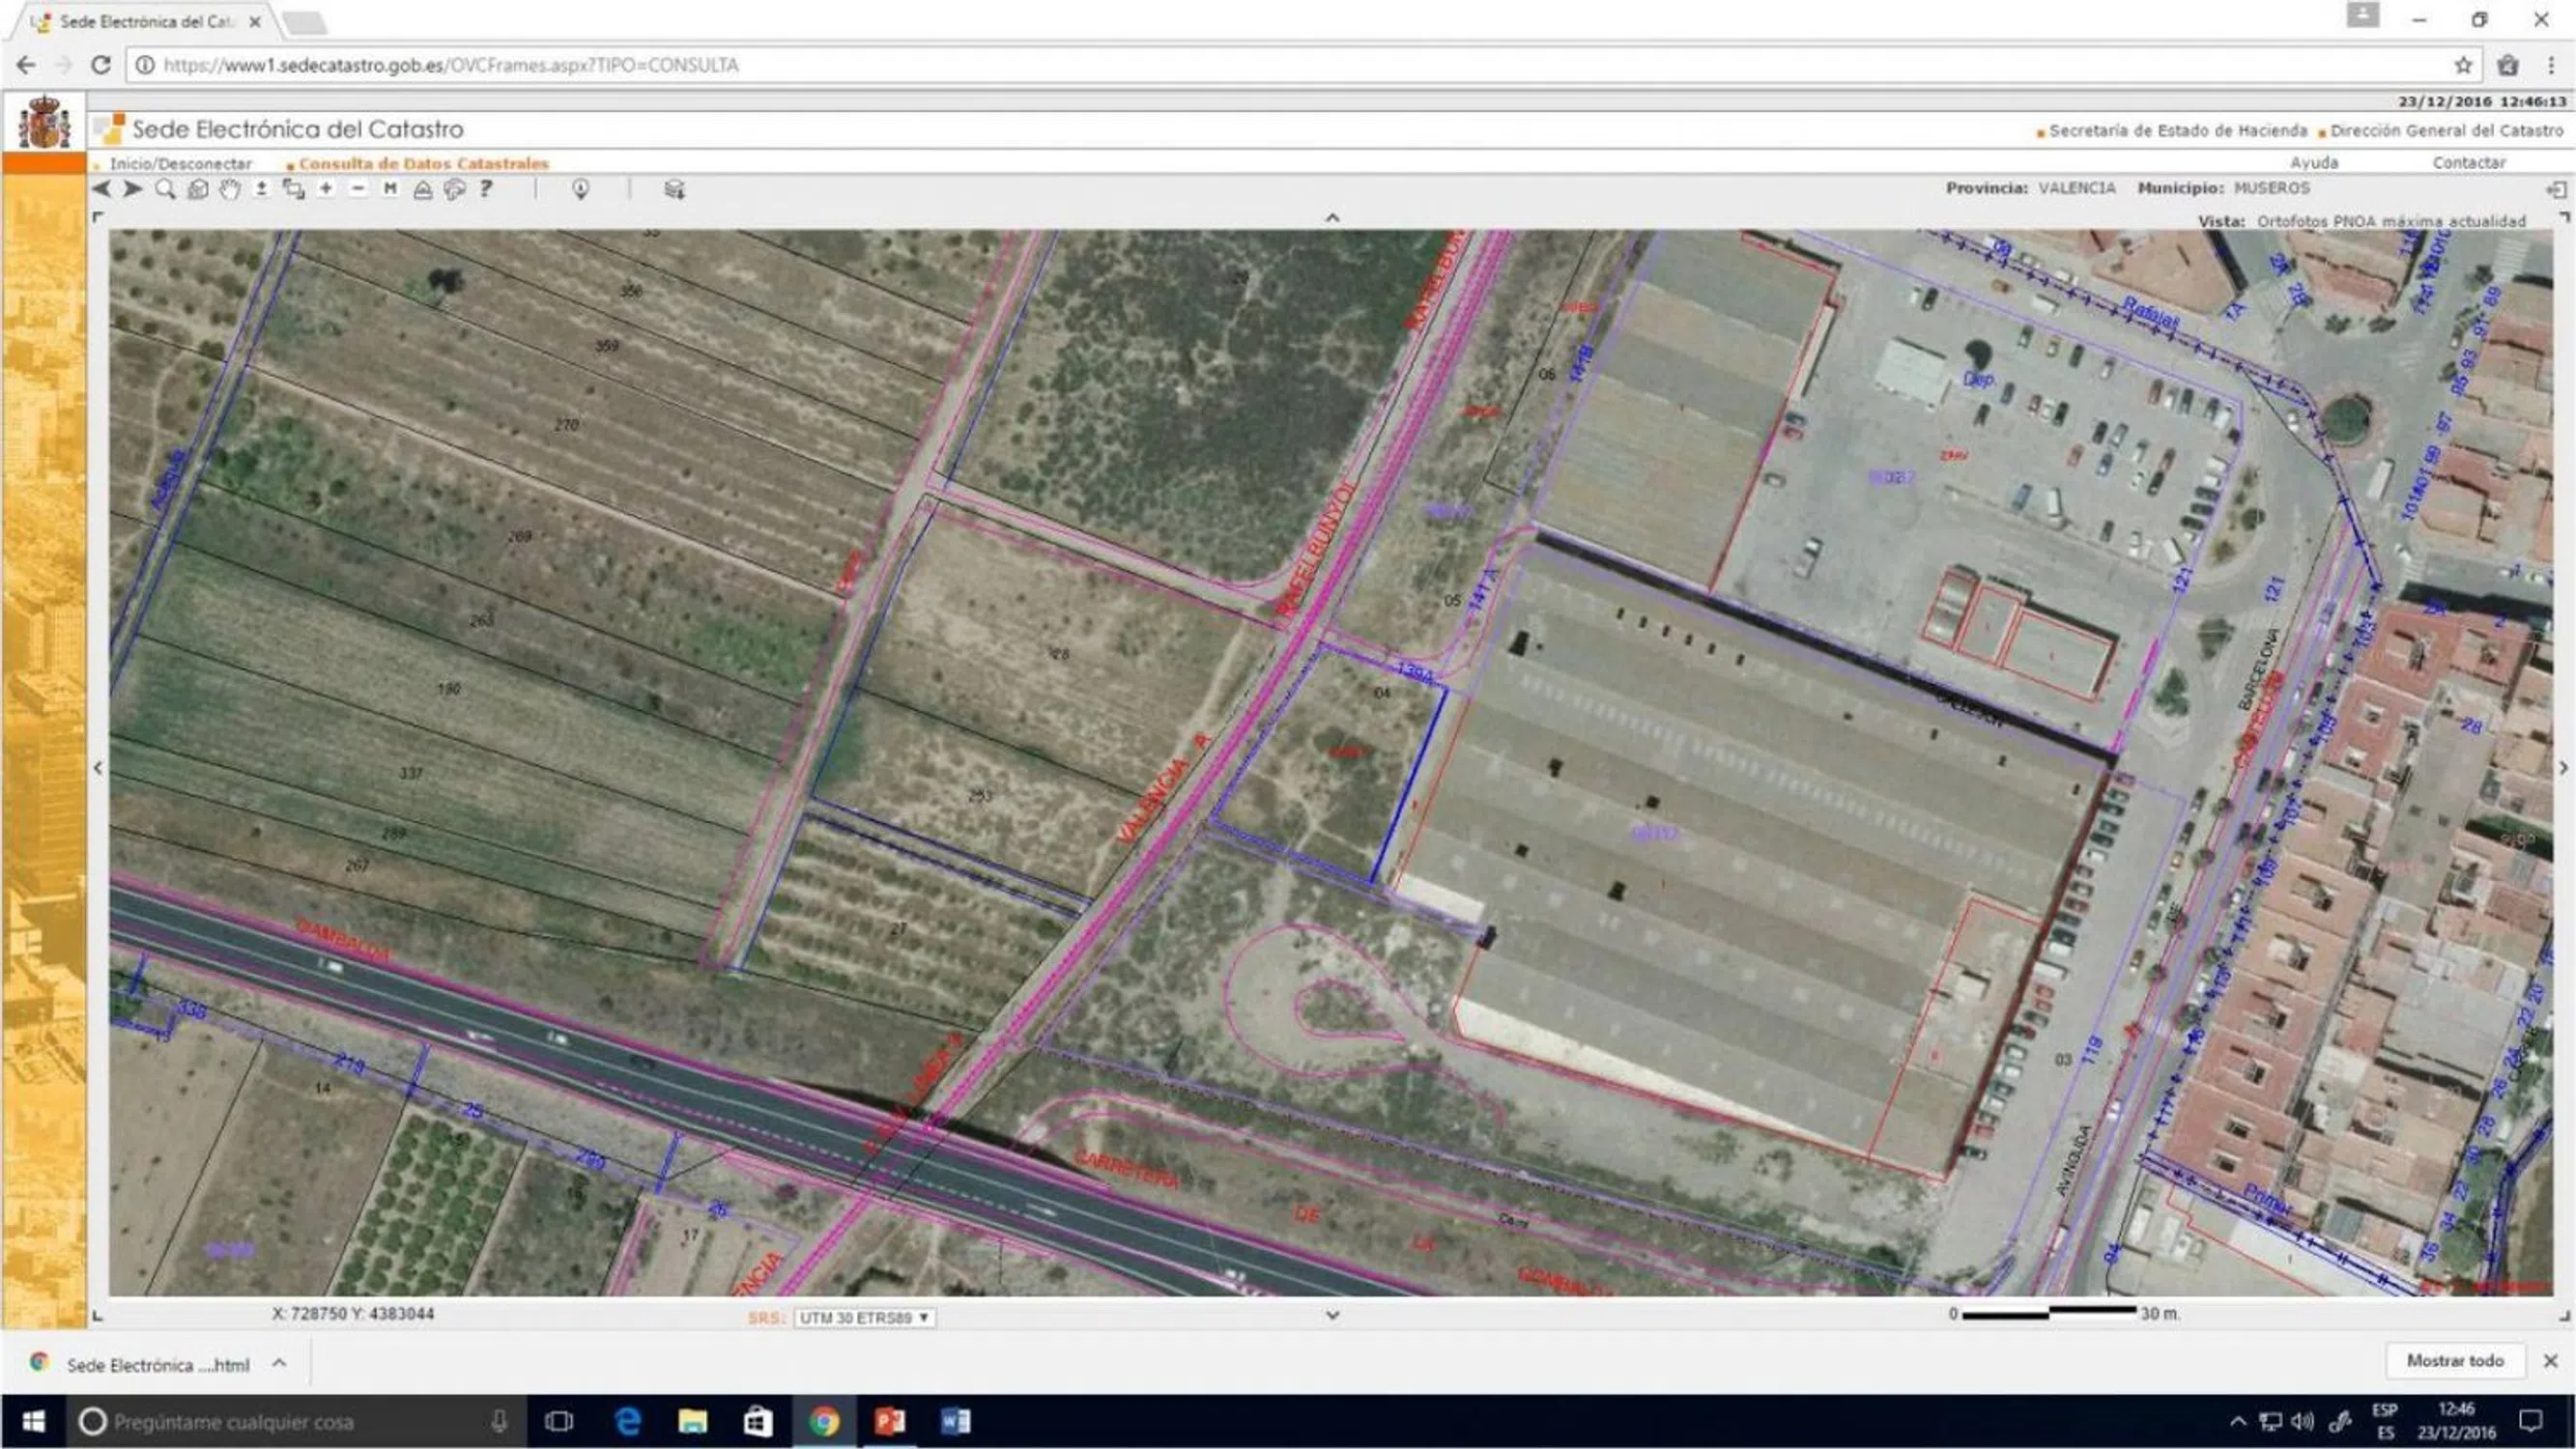Open the SRS UTM 30 ETRS89 dropdown

865,1318
